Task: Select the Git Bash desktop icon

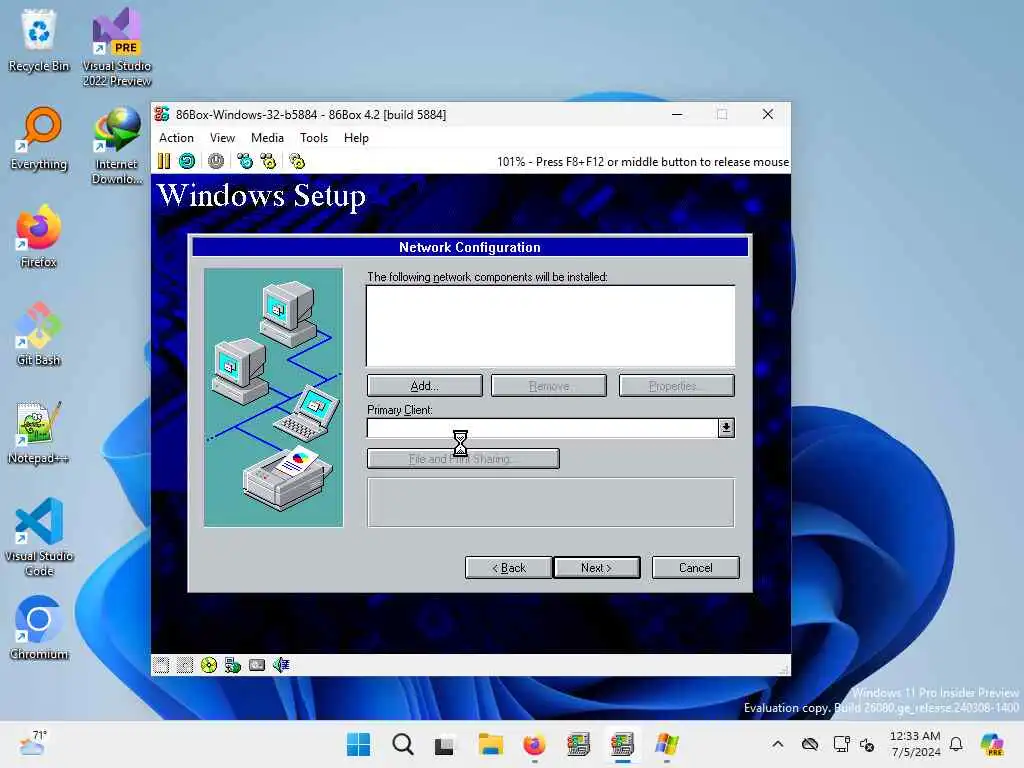Action: pos(39,334)
